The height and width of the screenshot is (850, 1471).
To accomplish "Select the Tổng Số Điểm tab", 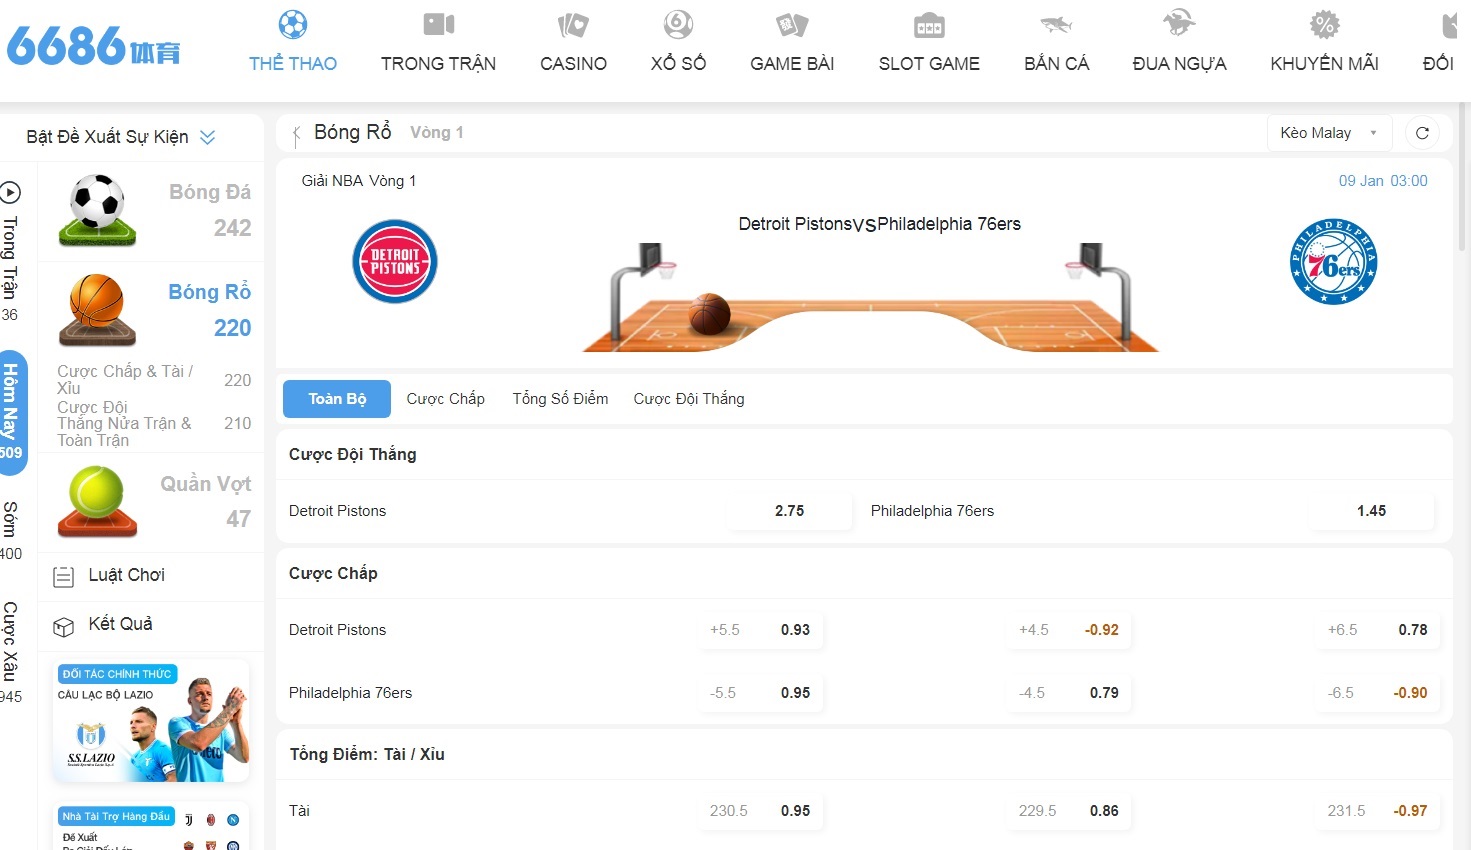I will coord(560,399).
